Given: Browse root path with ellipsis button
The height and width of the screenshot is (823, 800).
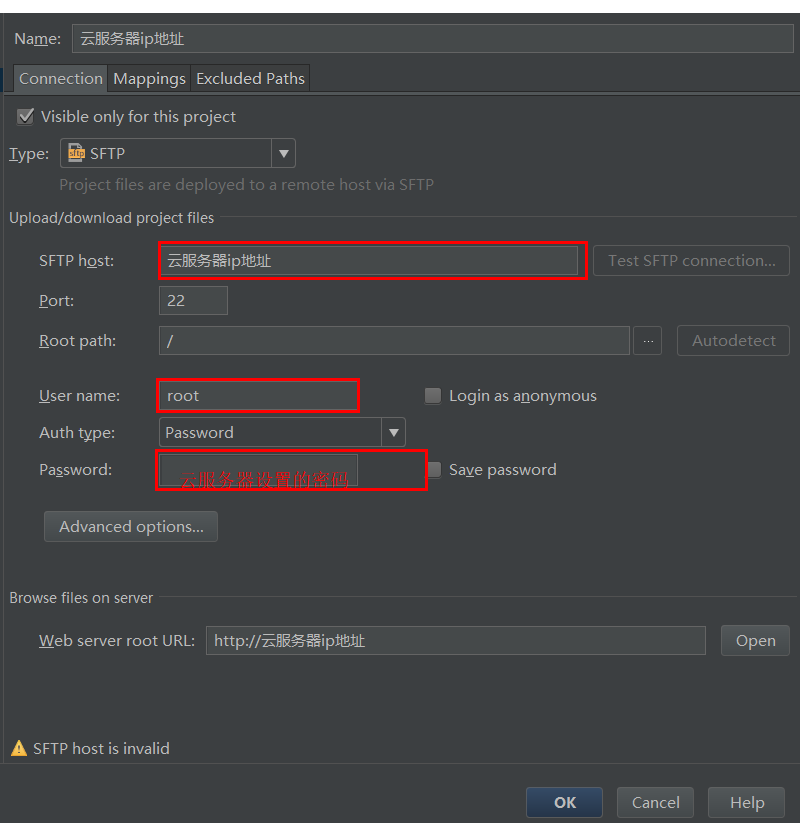Looking at the screenshot, I should (648, 341).
